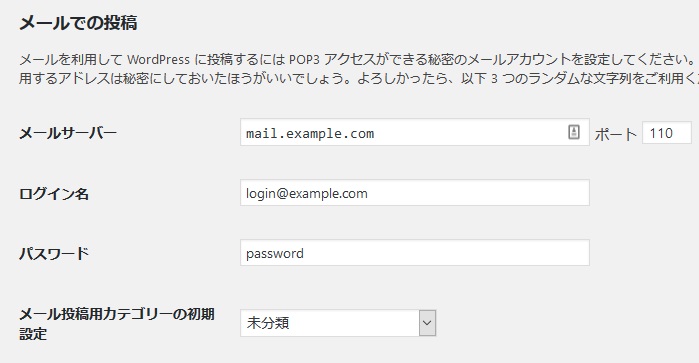Place cursor after password text in field
Image resolution: width=699 pixels, height=363 pixels.
[x=305, y=253]
